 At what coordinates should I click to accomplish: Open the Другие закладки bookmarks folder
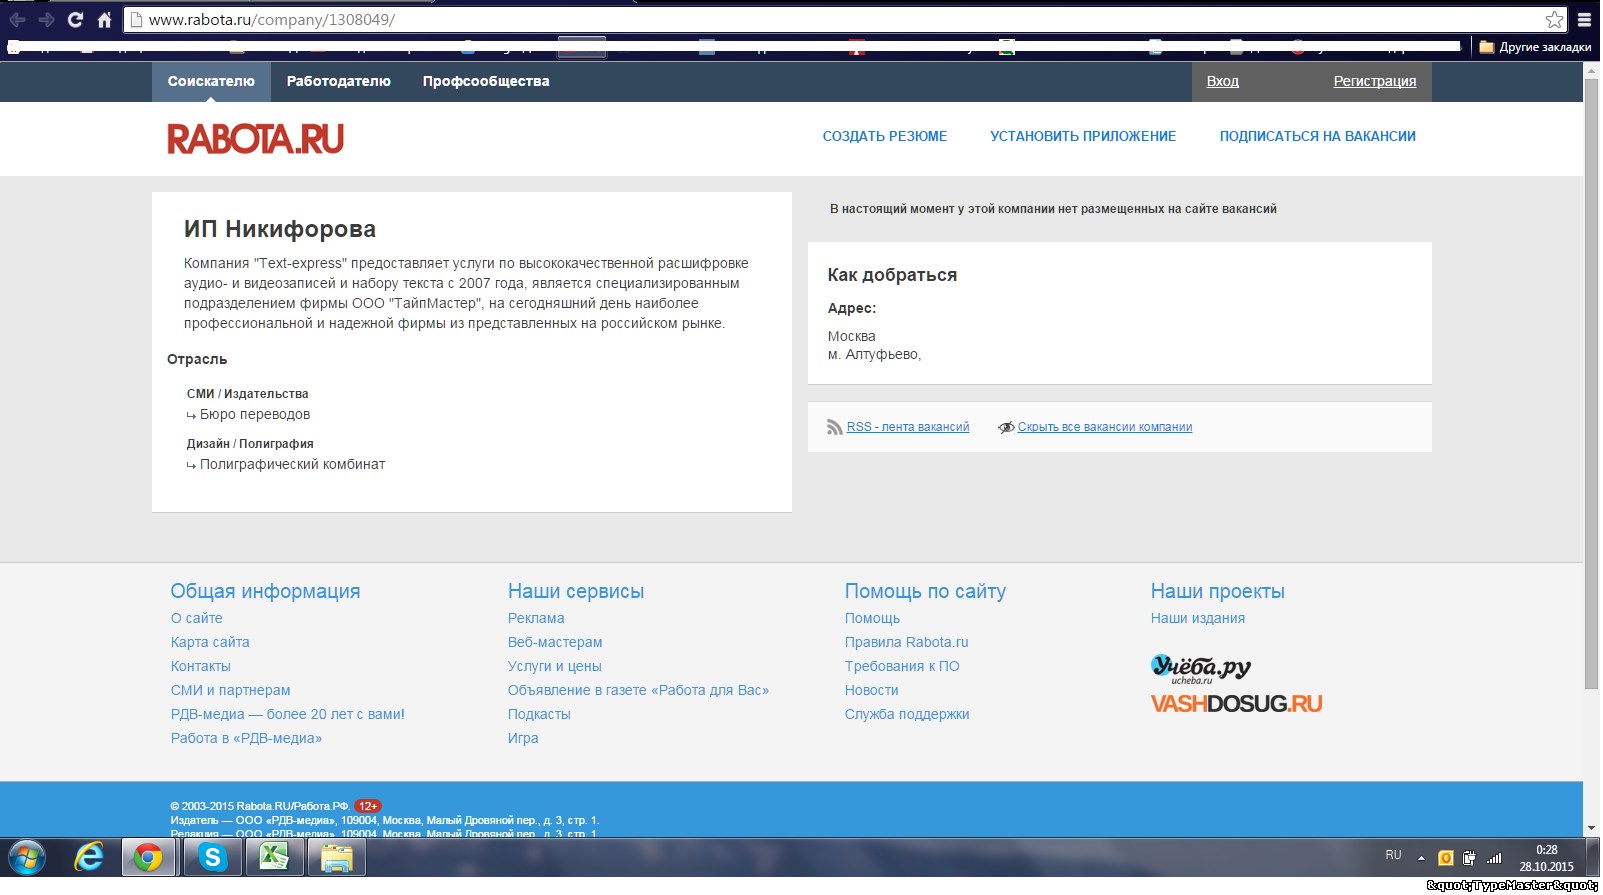click(1535, 47)
